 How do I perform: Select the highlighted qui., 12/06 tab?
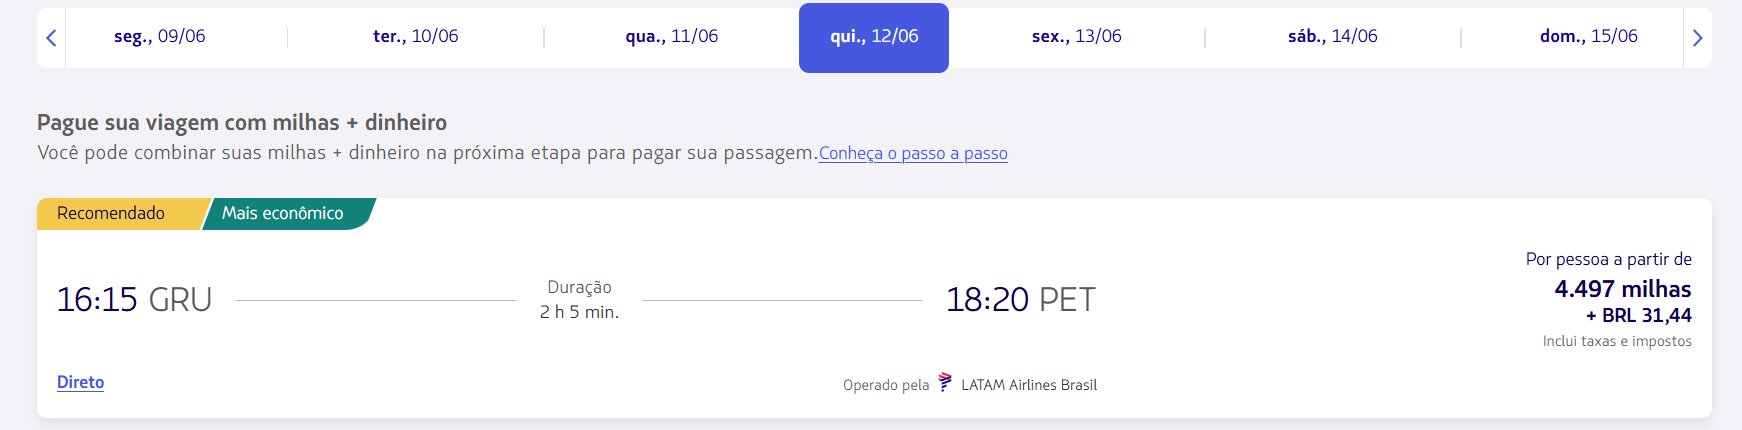click(x=874, y=37)
